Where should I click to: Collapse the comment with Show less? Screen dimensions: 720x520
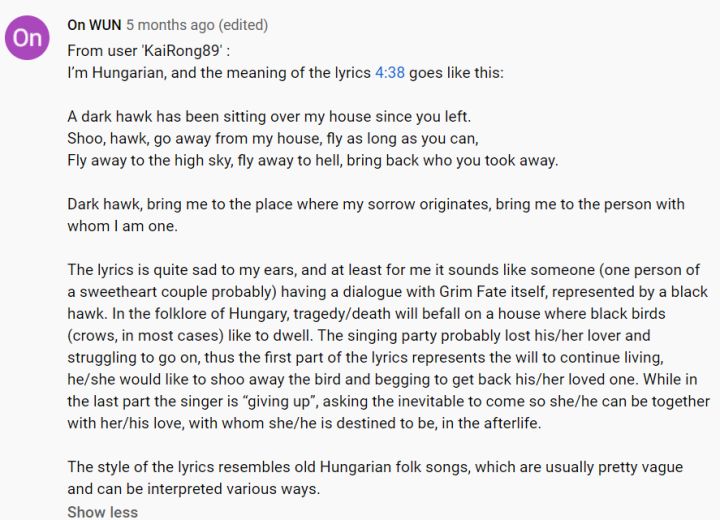pyautogui.click(x=102, y=512)
